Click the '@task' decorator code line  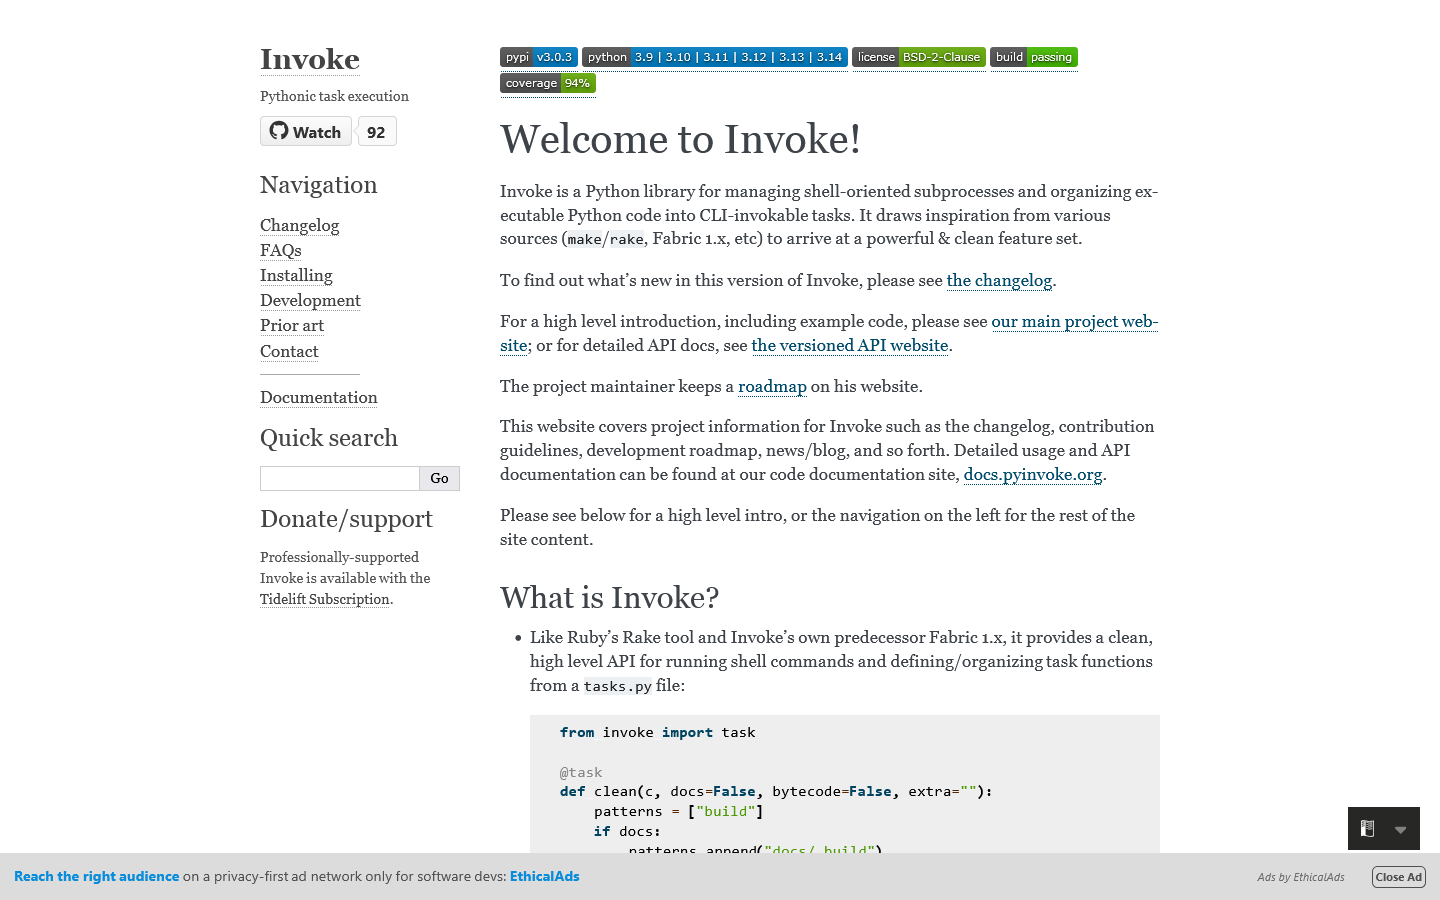coord(581,772)
